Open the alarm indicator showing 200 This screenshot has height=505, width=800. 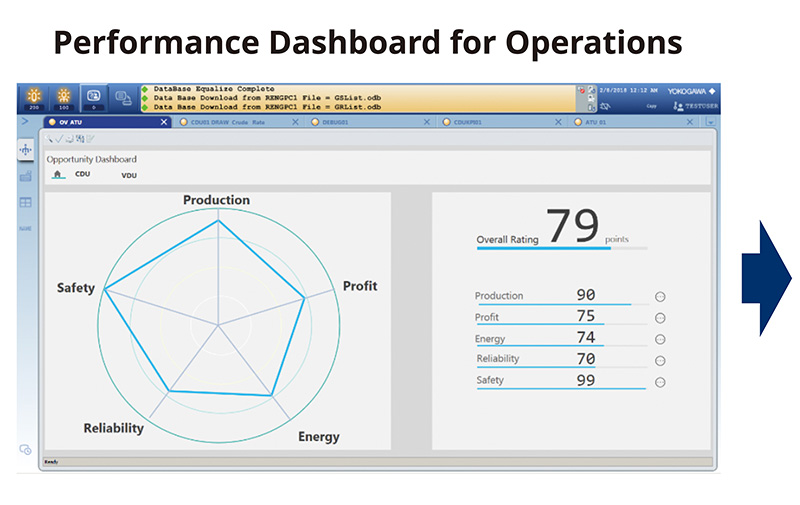point(34,98)
